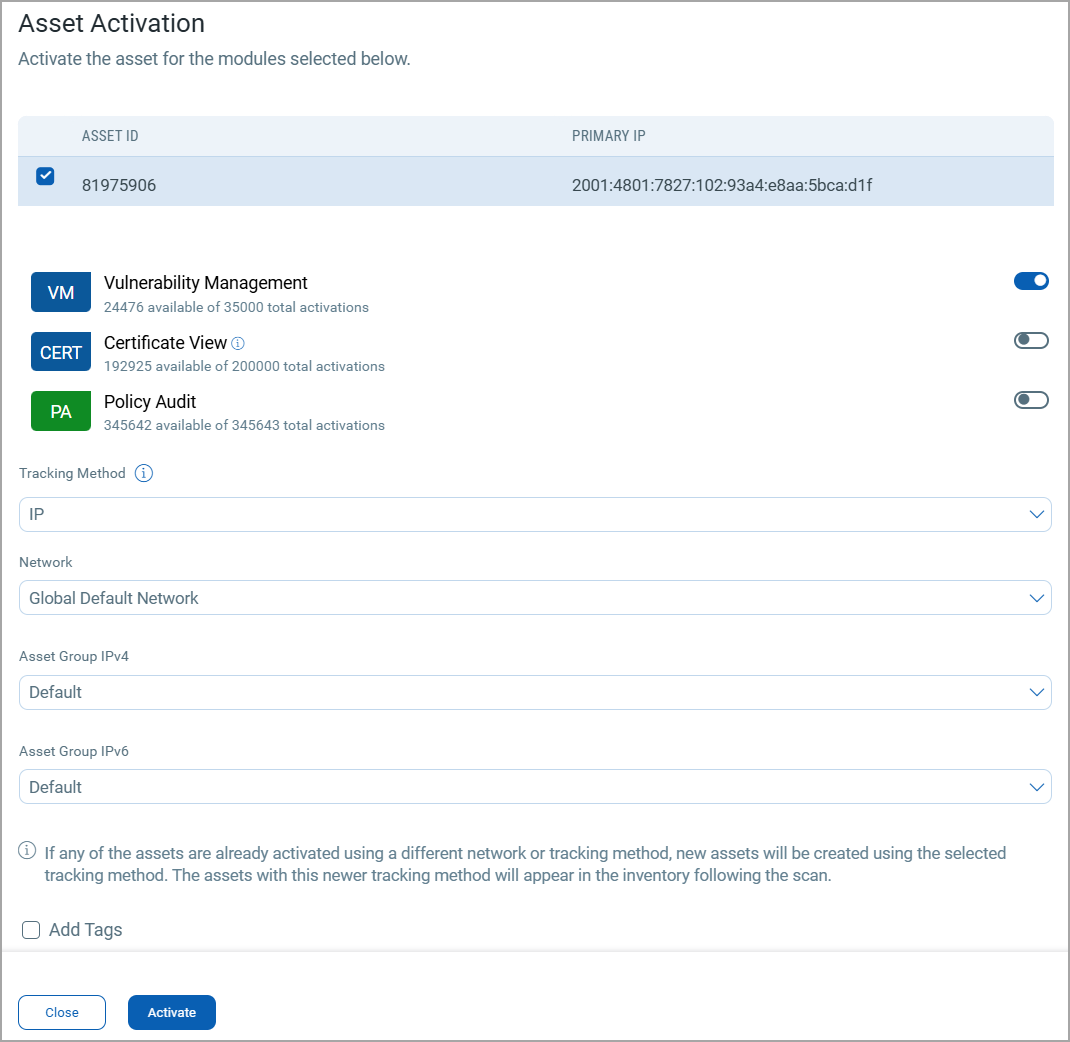The height and width of the screenshot is (1042, 1070).
Task: Expand the Asset Group IPv6 dropdown
Action: coord(535,787)
